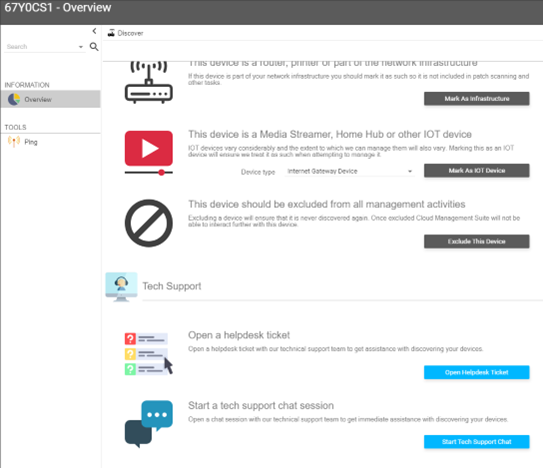Screen dimensions: 543x468
Task: Click the Tech Support headset agent icon
Action: [x=121, y=287]
